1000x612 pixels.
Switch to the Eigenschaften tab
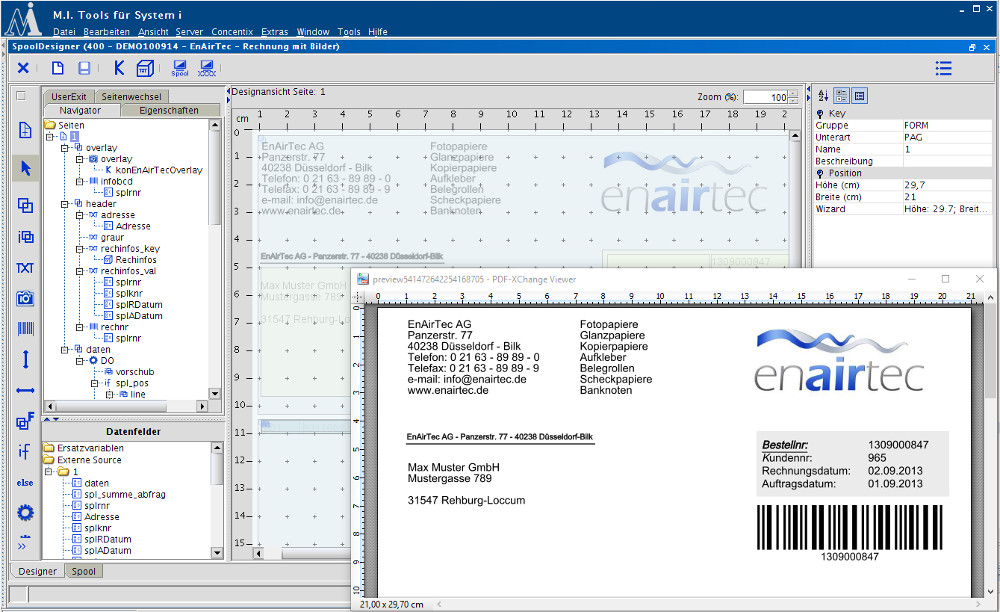(x=168, y=110)
